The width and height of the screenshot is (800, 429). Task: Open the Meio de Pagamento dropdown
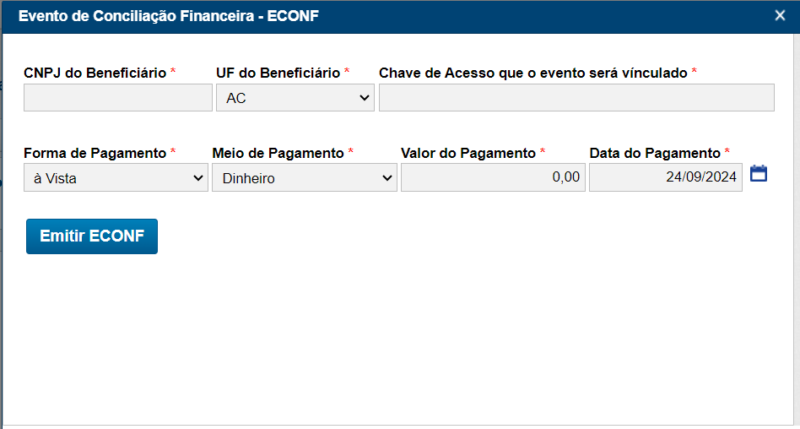click(304, 178)
